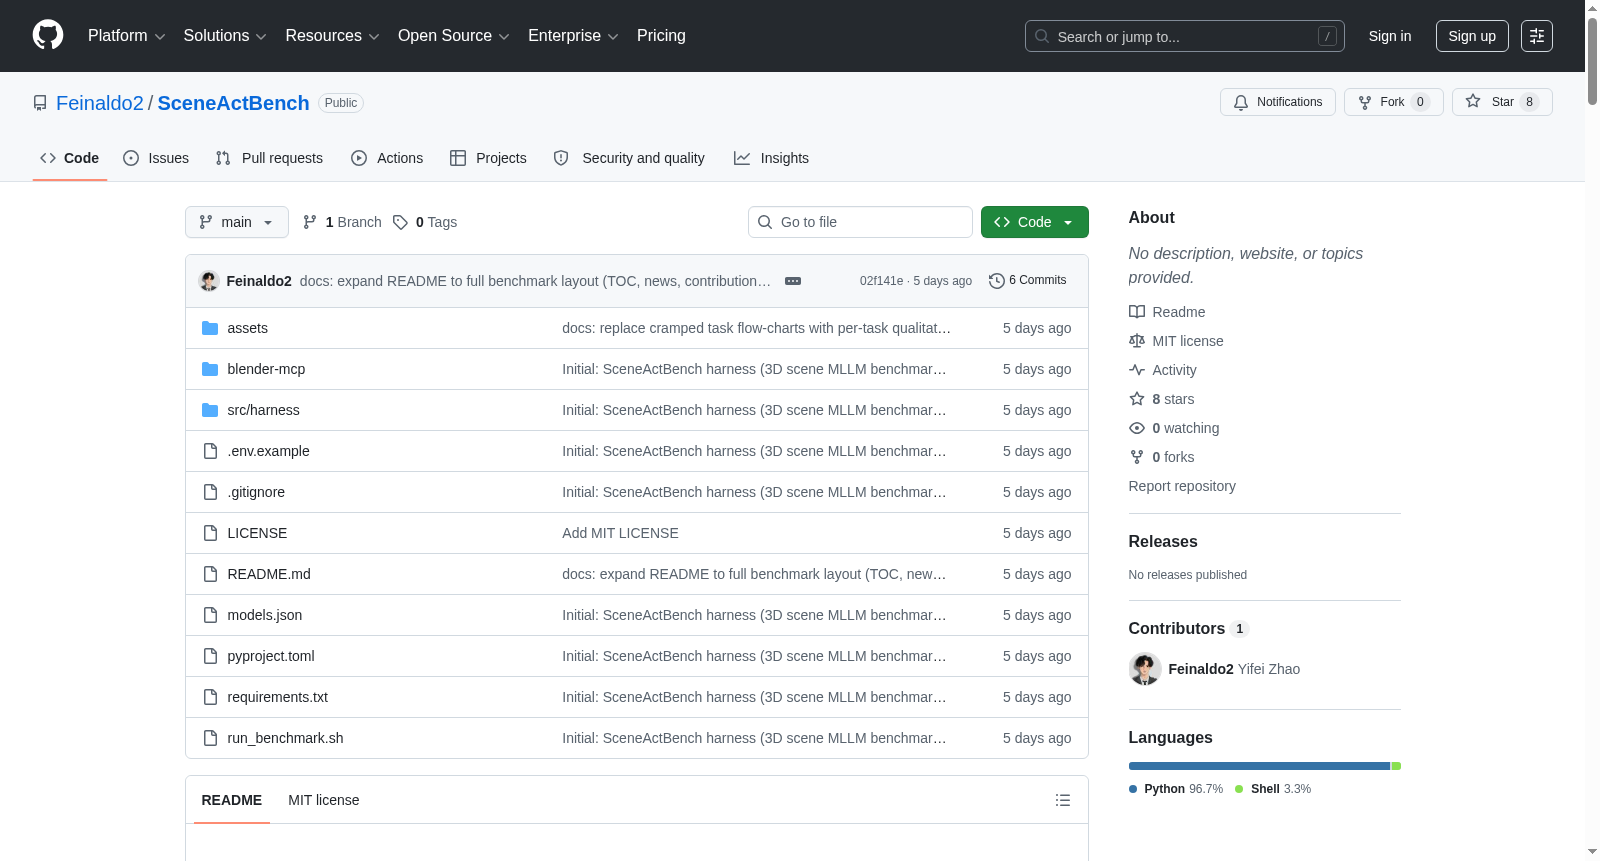
Task: Click the README.md file icon
Action: point(210,574)
